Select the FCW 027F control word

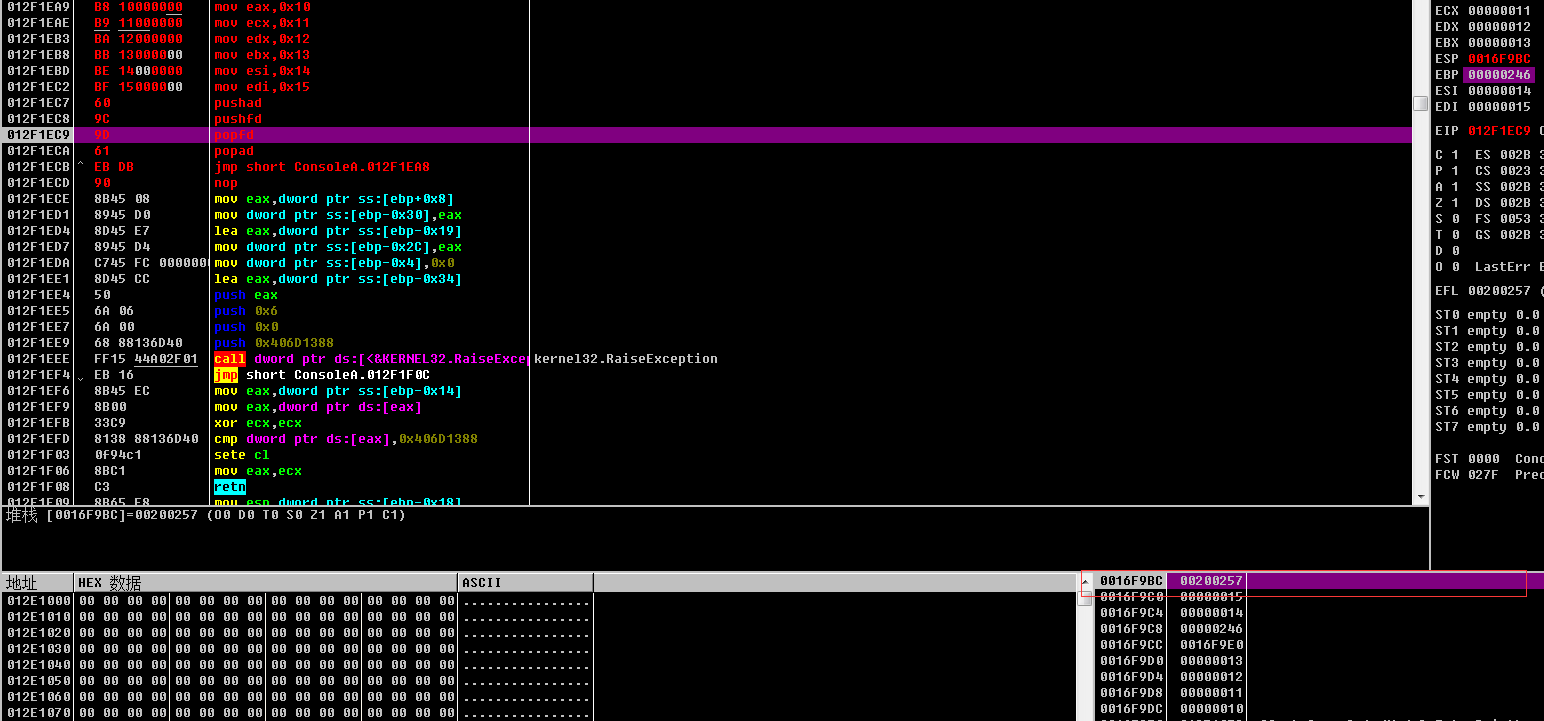(1467, 475)
